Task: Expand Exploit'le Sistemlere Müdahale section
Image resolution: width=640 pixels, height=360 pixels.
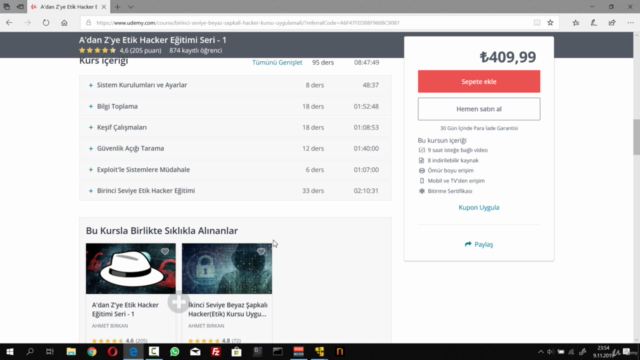Action: tap(236, 169)
